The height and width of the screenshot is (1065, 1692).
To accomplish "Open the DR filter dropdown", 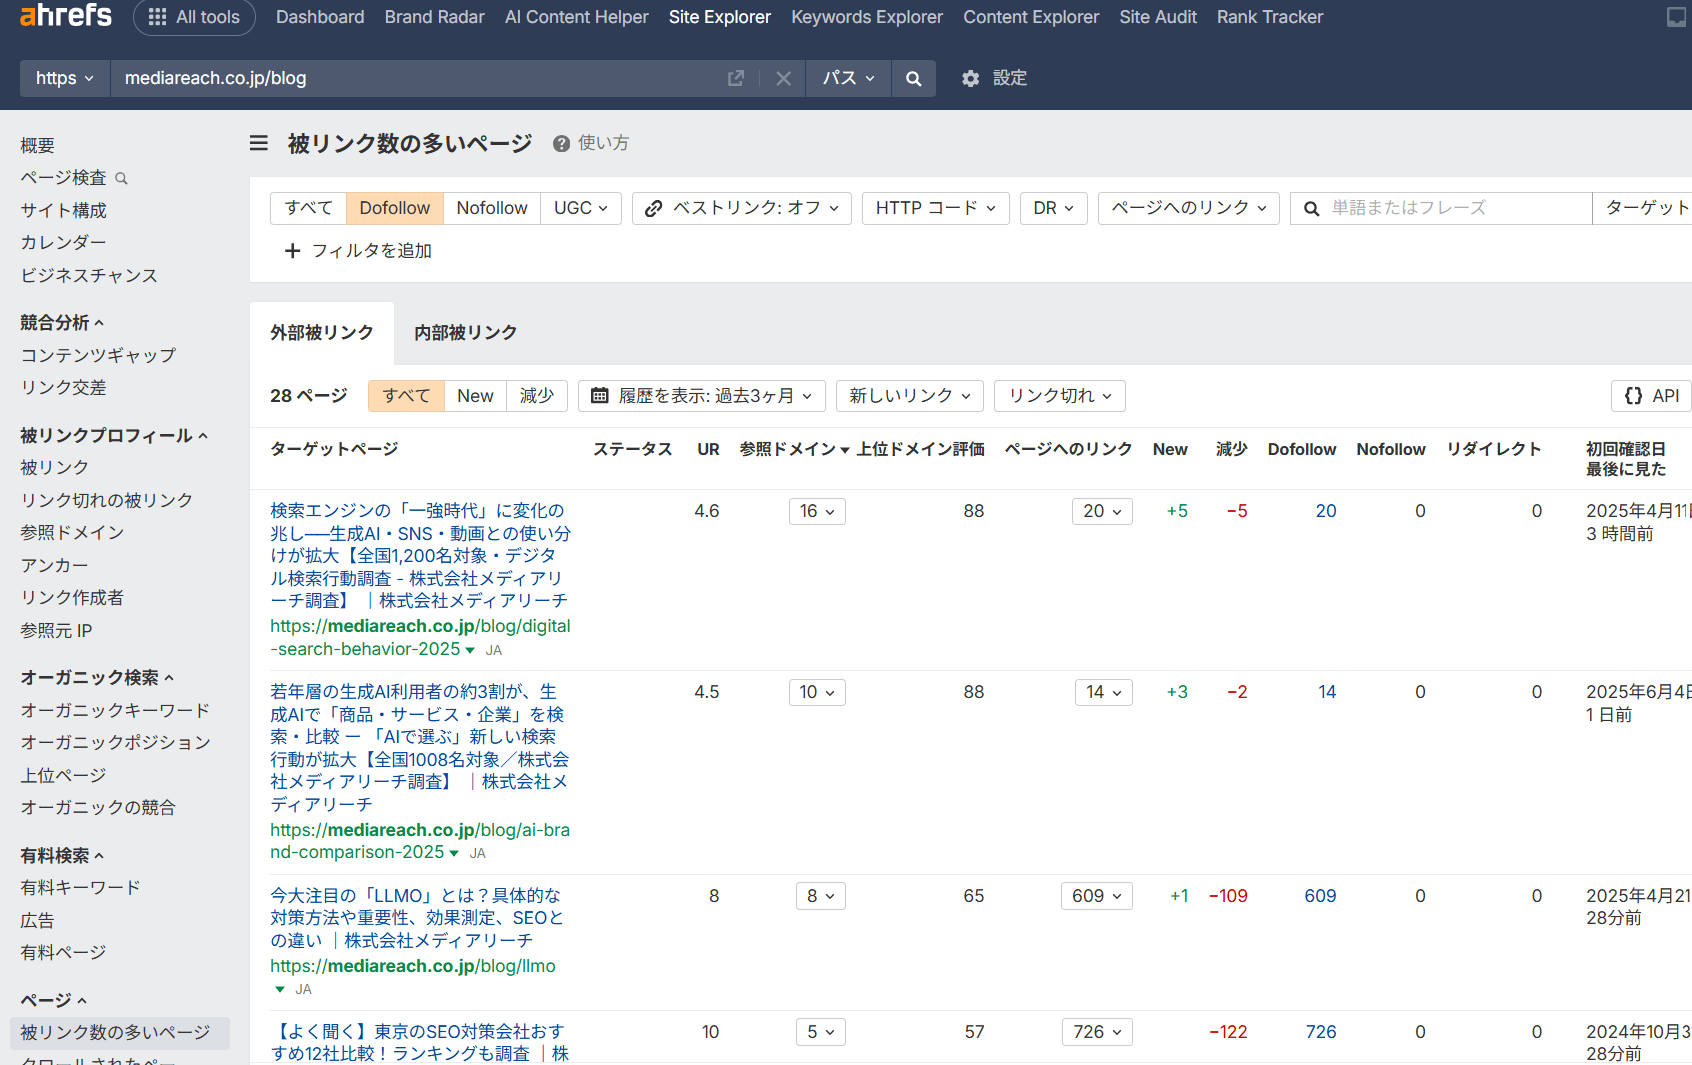I will [1054, 208].
